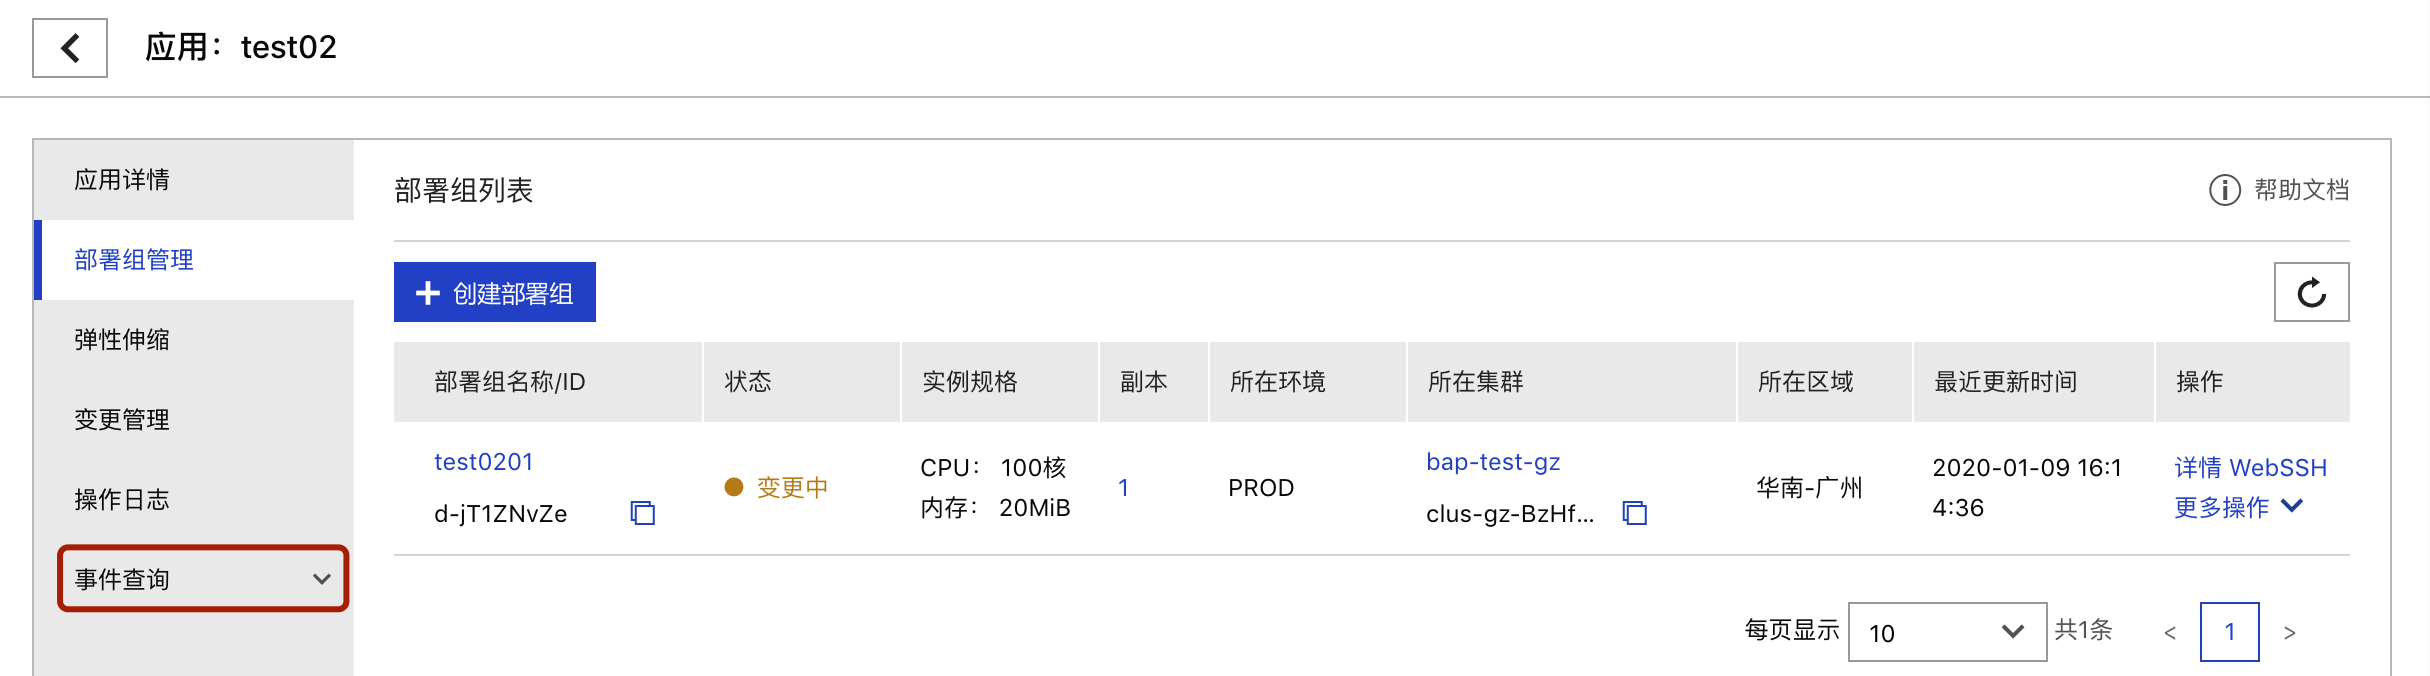This screenshot has height=676, width=2430.
Task: Go to next page arrow
Action: coord(2289,633)
